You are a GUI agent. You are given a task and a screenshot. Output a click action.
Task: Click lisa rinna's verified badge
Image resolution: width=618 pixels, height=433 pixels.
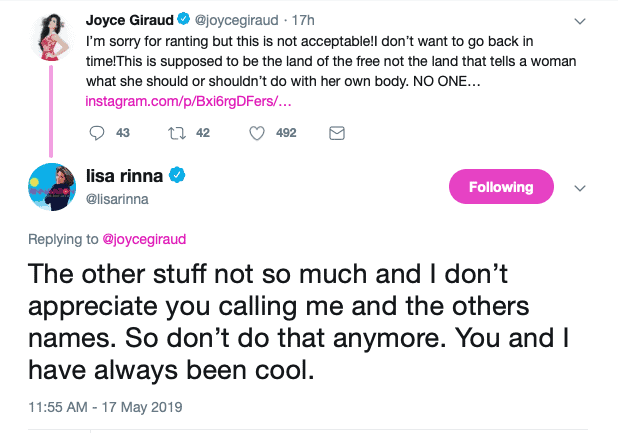tap(176, 176)
